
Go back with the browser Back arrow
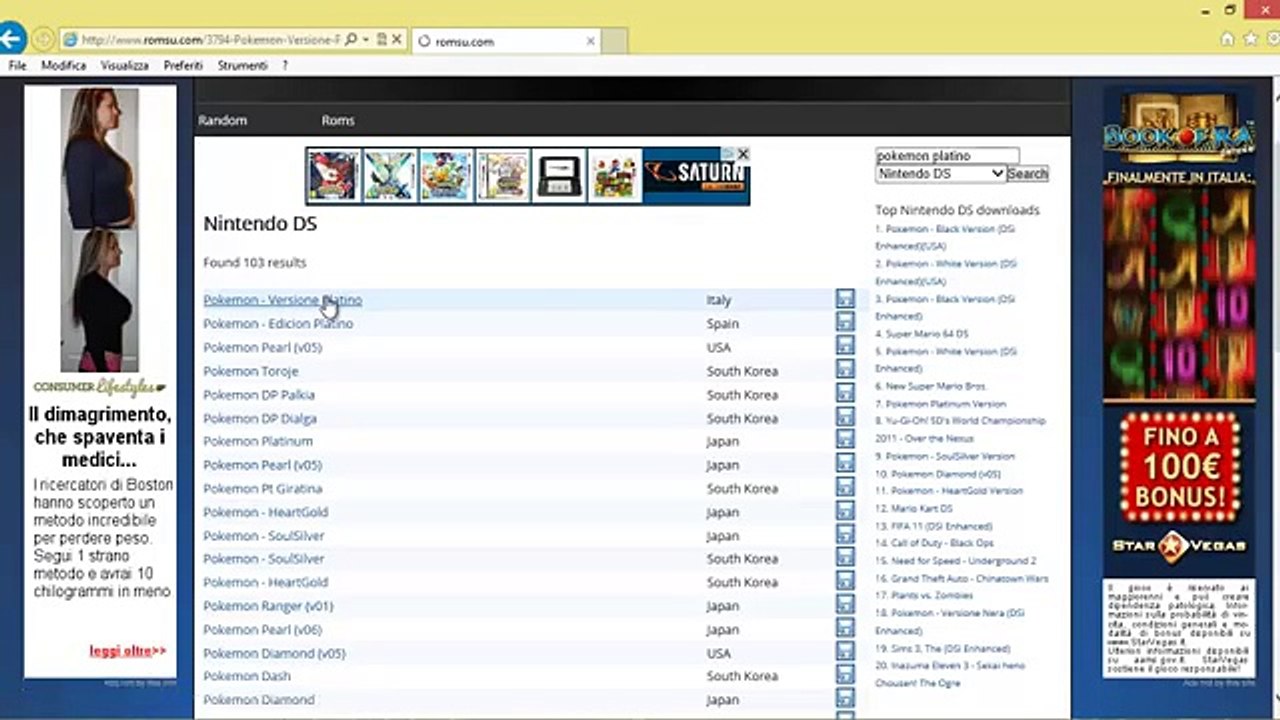(x=11, y=40)
